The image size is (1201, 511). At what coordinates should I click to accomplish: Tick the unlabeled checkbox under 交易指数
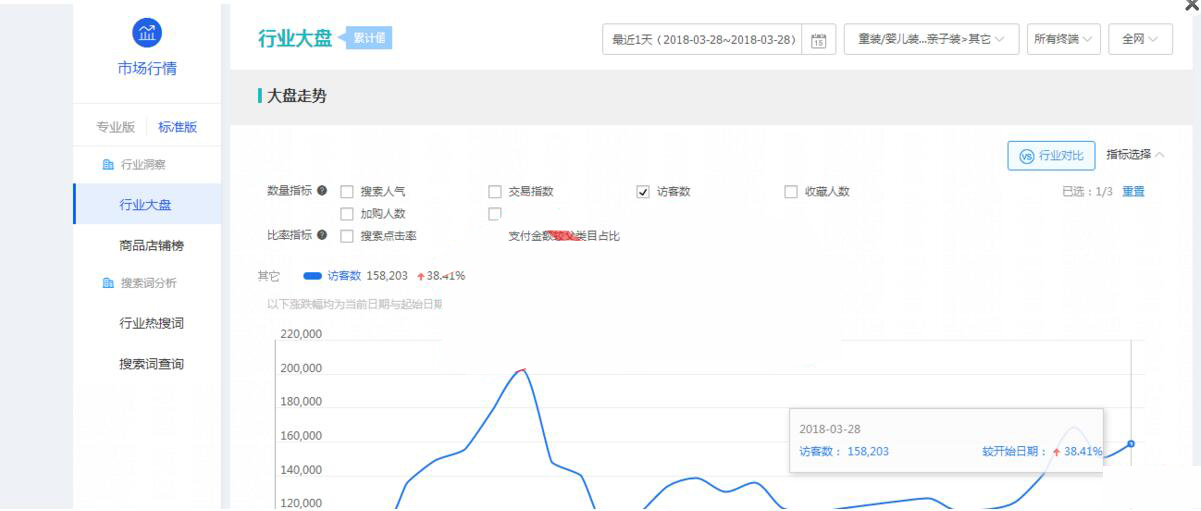(x=495, y=214)
